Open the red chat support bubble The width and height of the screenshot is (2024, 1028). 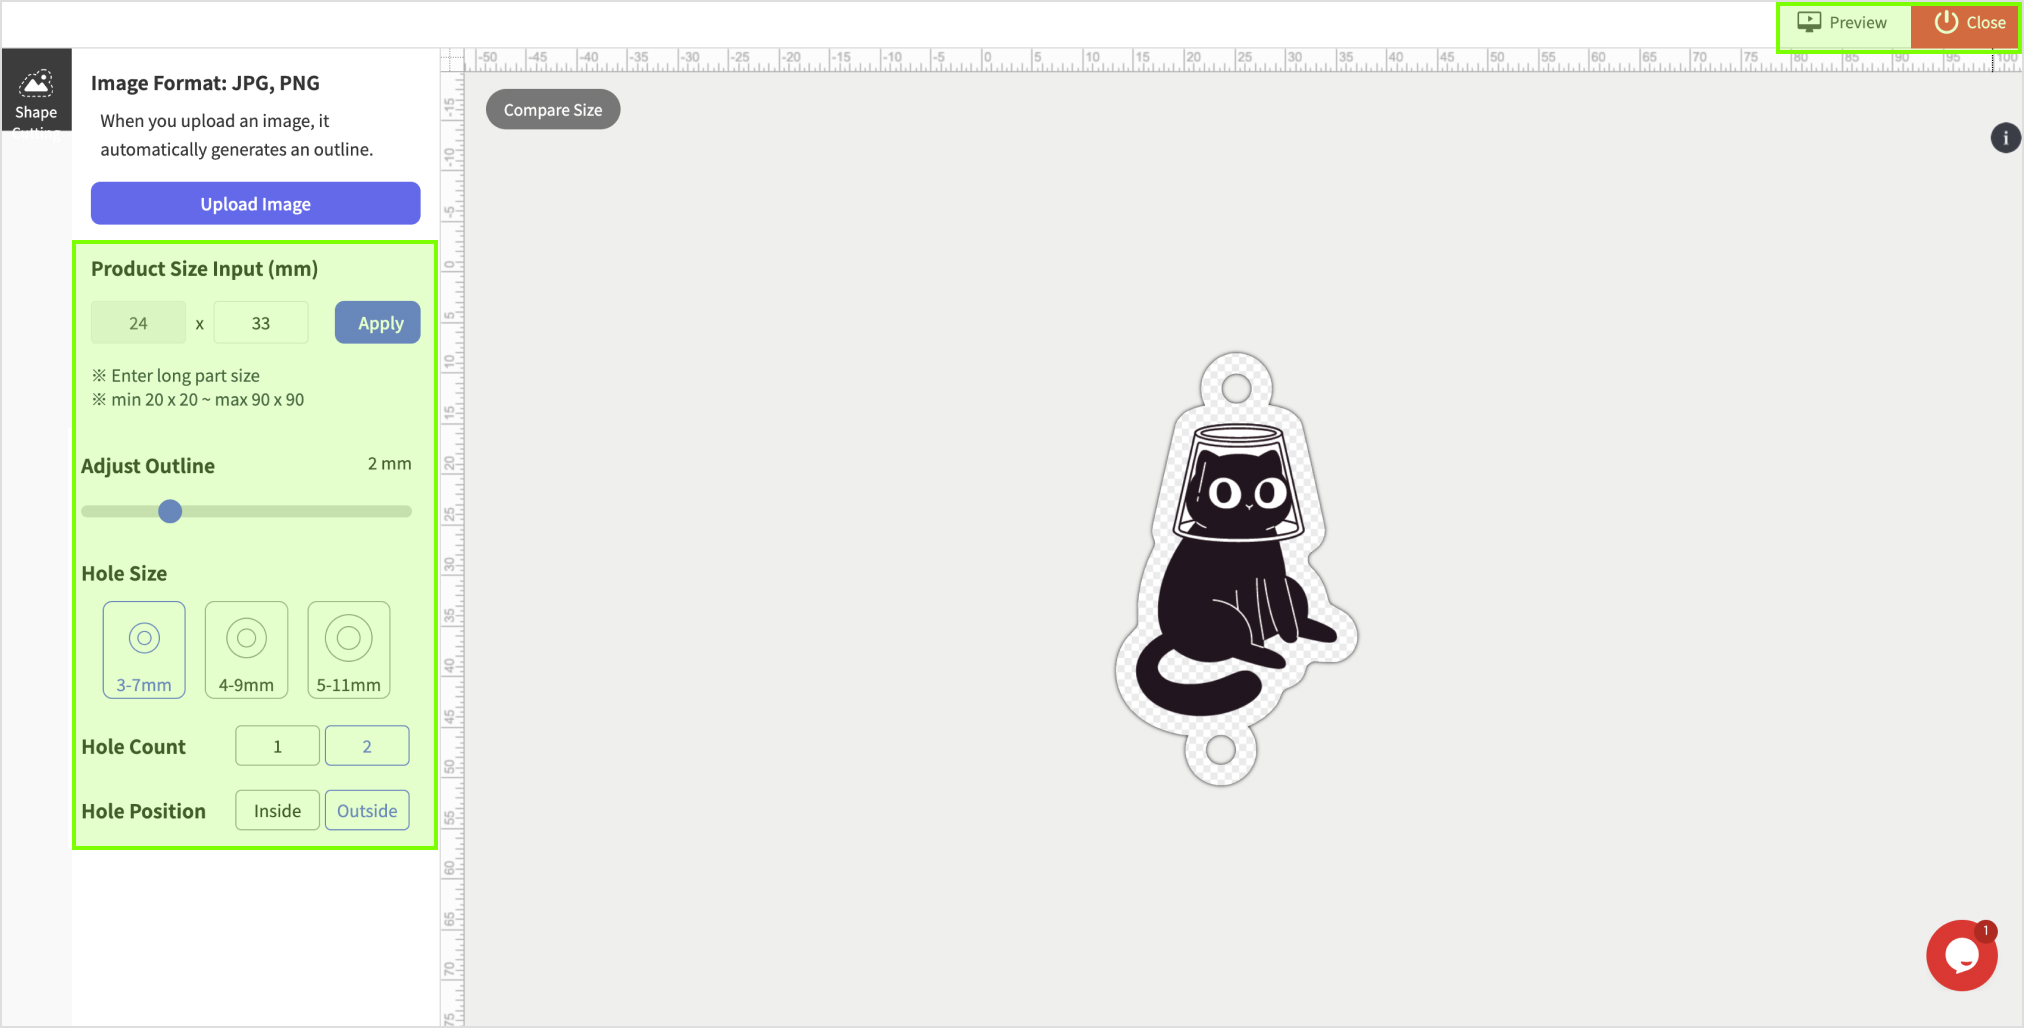pos(1961,956)
